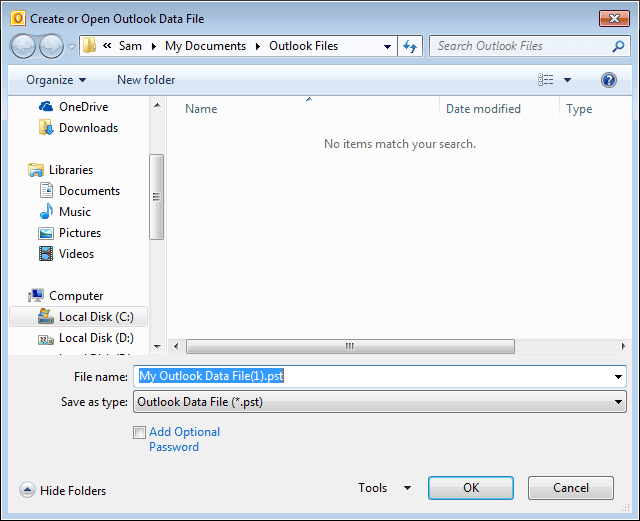Select Libraries in the navigation pane
Screen dimensions: 640x521
click(71, 170)
